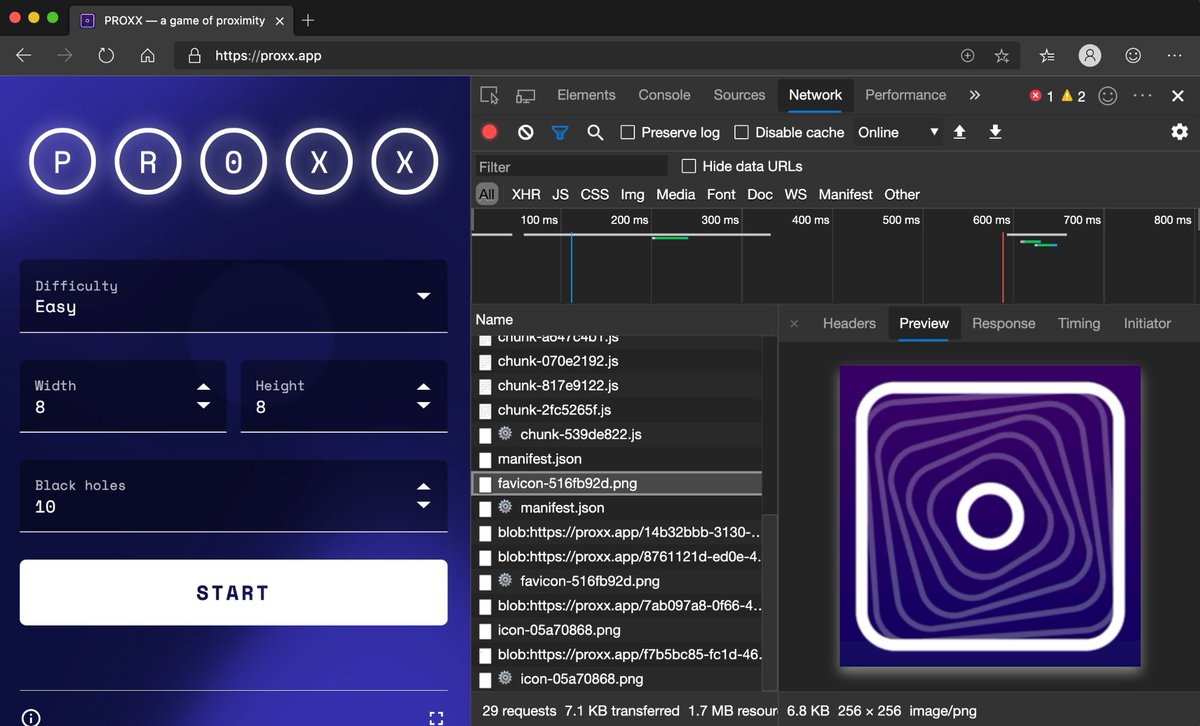The height and width of the screenshot is (726, 1200).
Task: Start the PROXX game
Action: pos(233,593)
